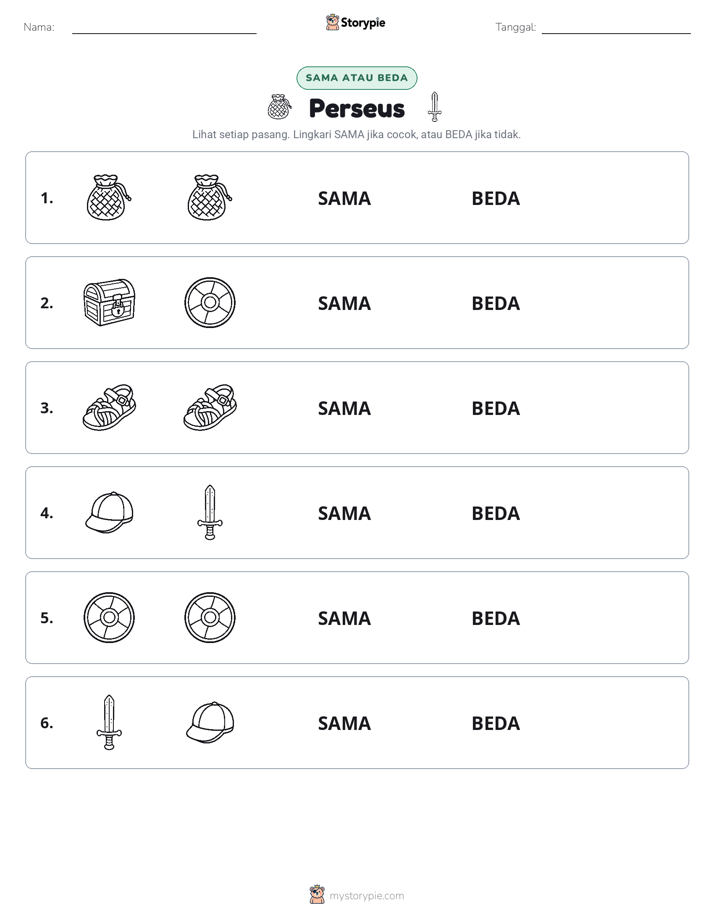Click the right sandal icon in row 3
The height and width of the screenshot is (924, 714).
click(210, 407)
